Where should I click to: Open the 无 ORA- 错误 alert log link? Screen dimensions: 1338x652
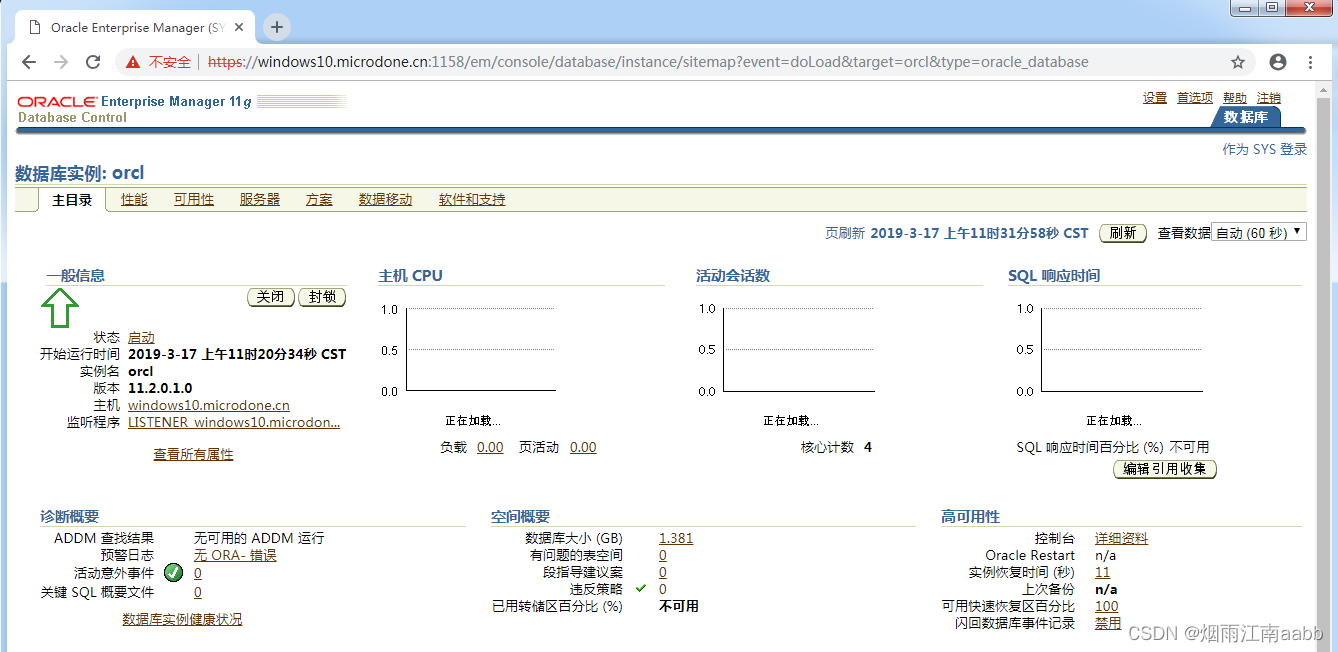tap(235, 555)
